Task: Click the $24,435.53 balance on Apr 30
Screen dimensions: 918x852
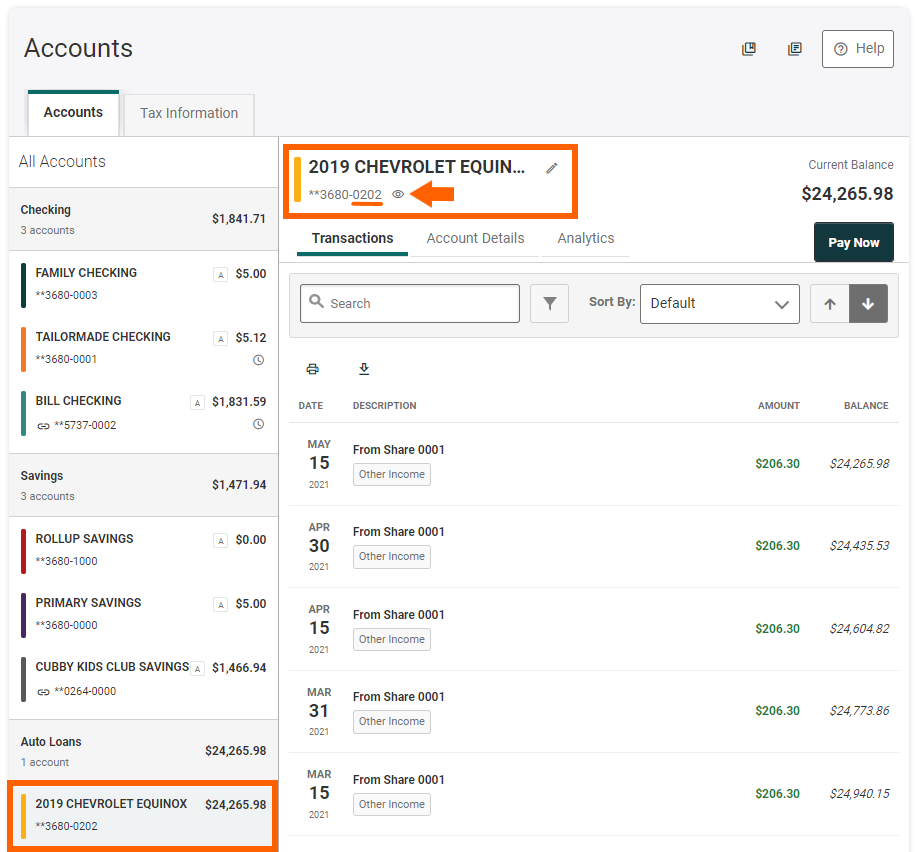Action: (859, 546)
